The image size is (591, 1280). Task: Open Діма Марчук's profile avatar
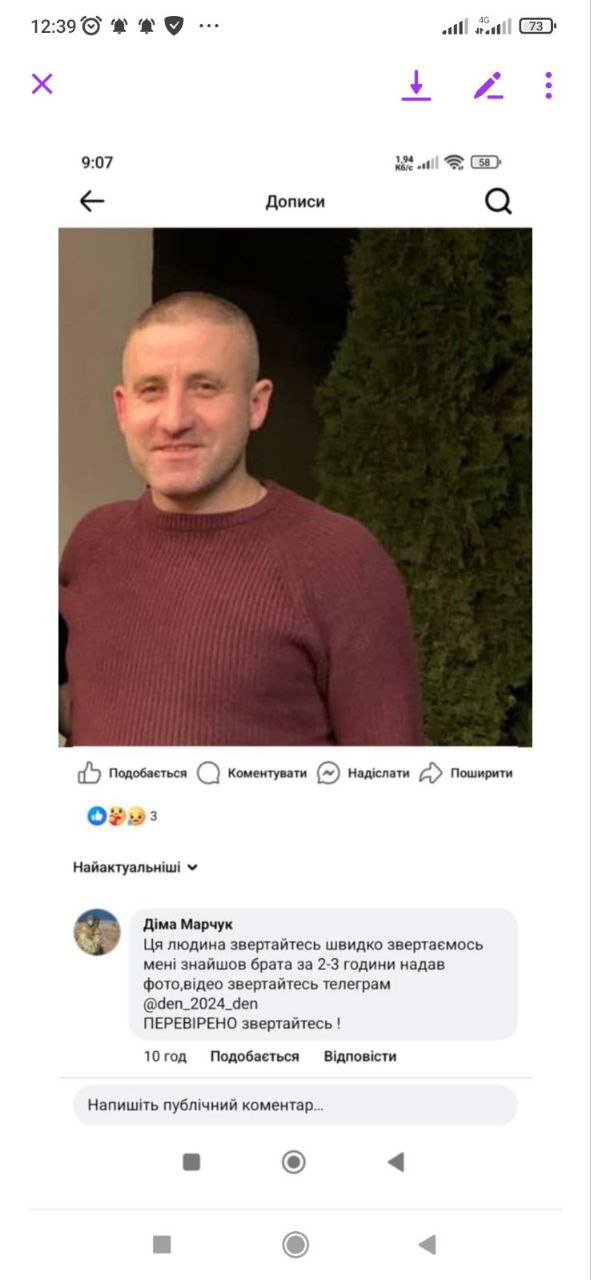(97, 932)
